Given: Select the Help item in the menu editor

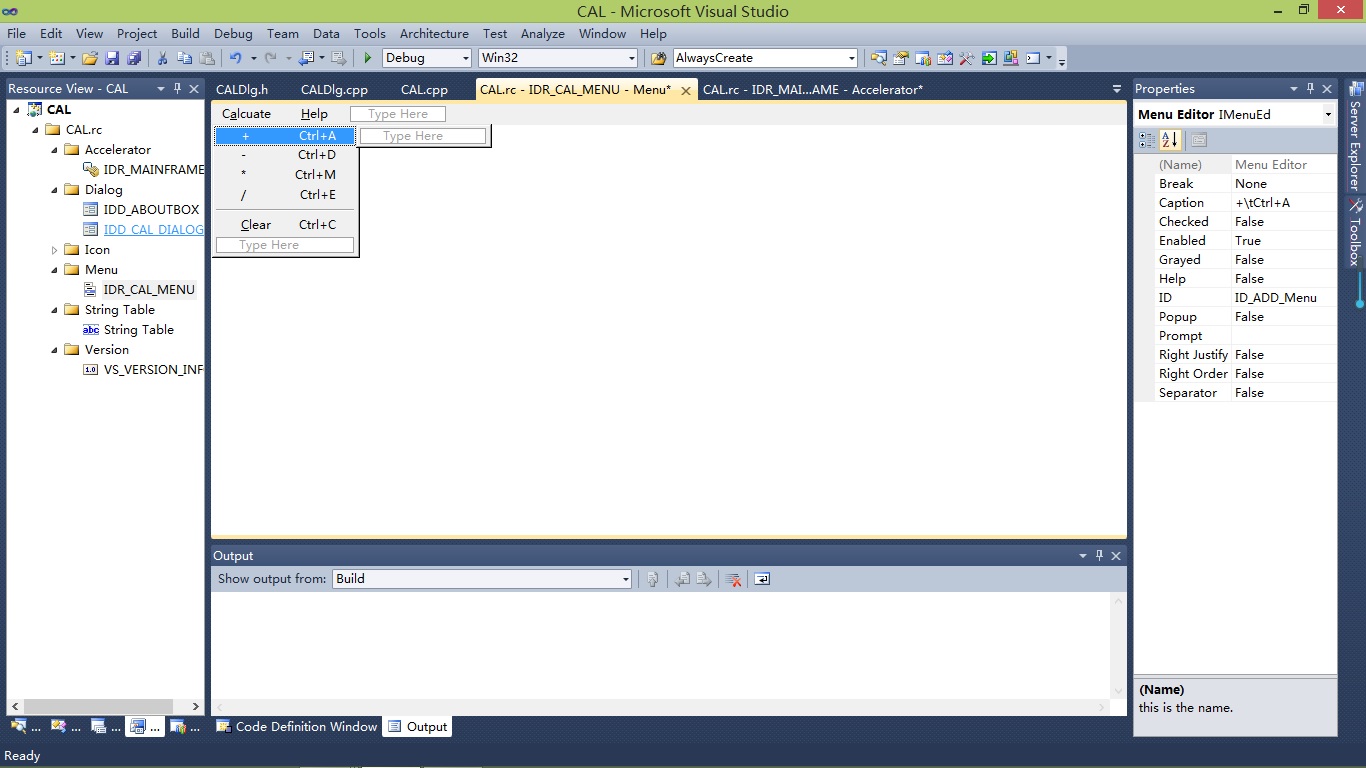Looking at the screenshot, I should click(x=314, y=114).
